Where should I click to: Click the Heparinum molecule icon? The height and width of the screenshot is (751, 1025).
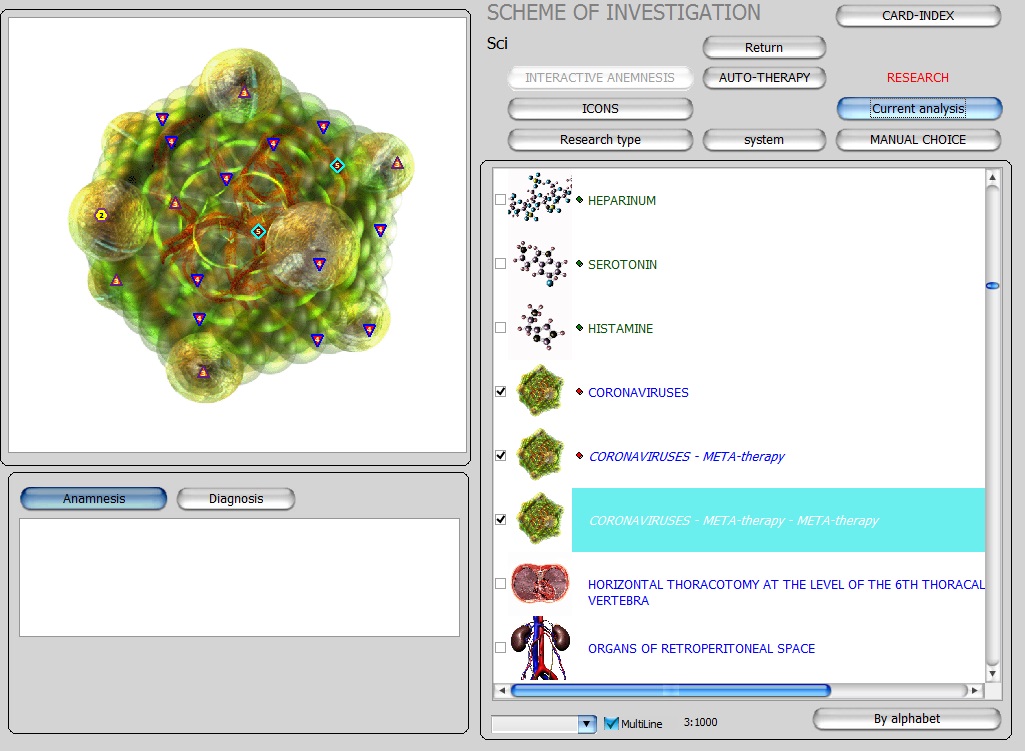point(540,200)
